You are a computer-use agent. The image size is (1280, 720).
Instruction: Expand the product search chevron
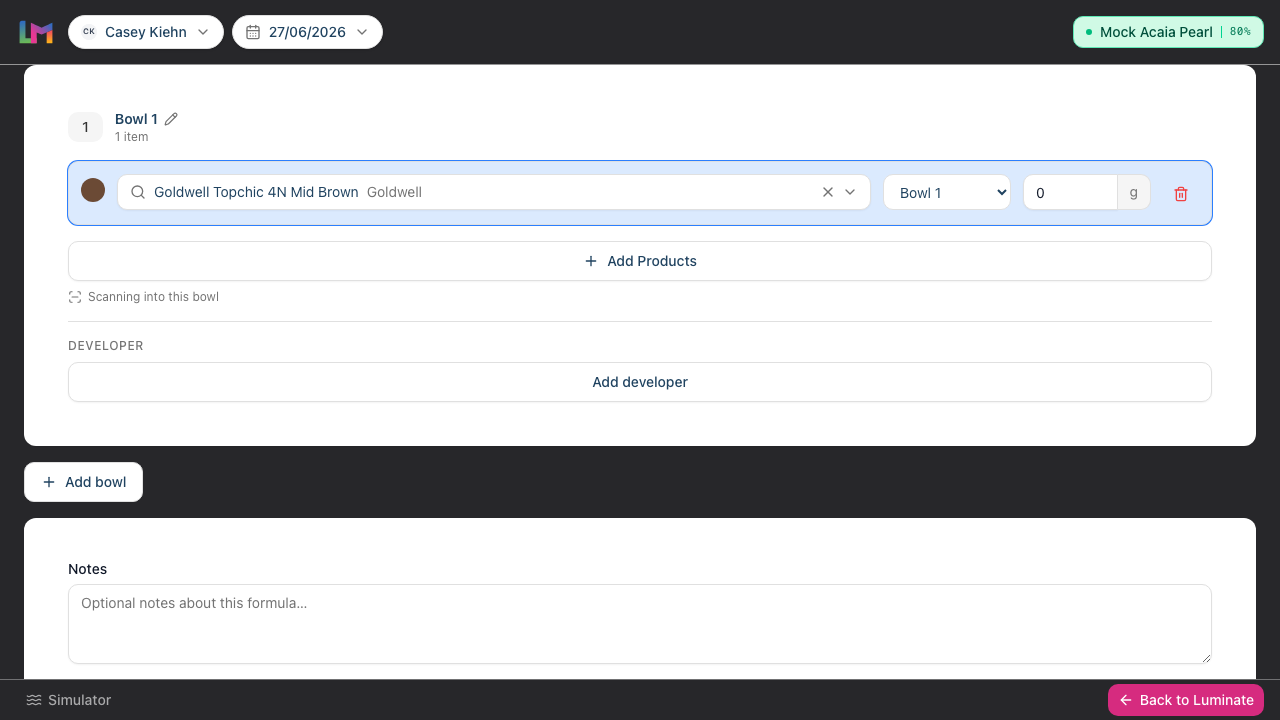click(851, 192)
